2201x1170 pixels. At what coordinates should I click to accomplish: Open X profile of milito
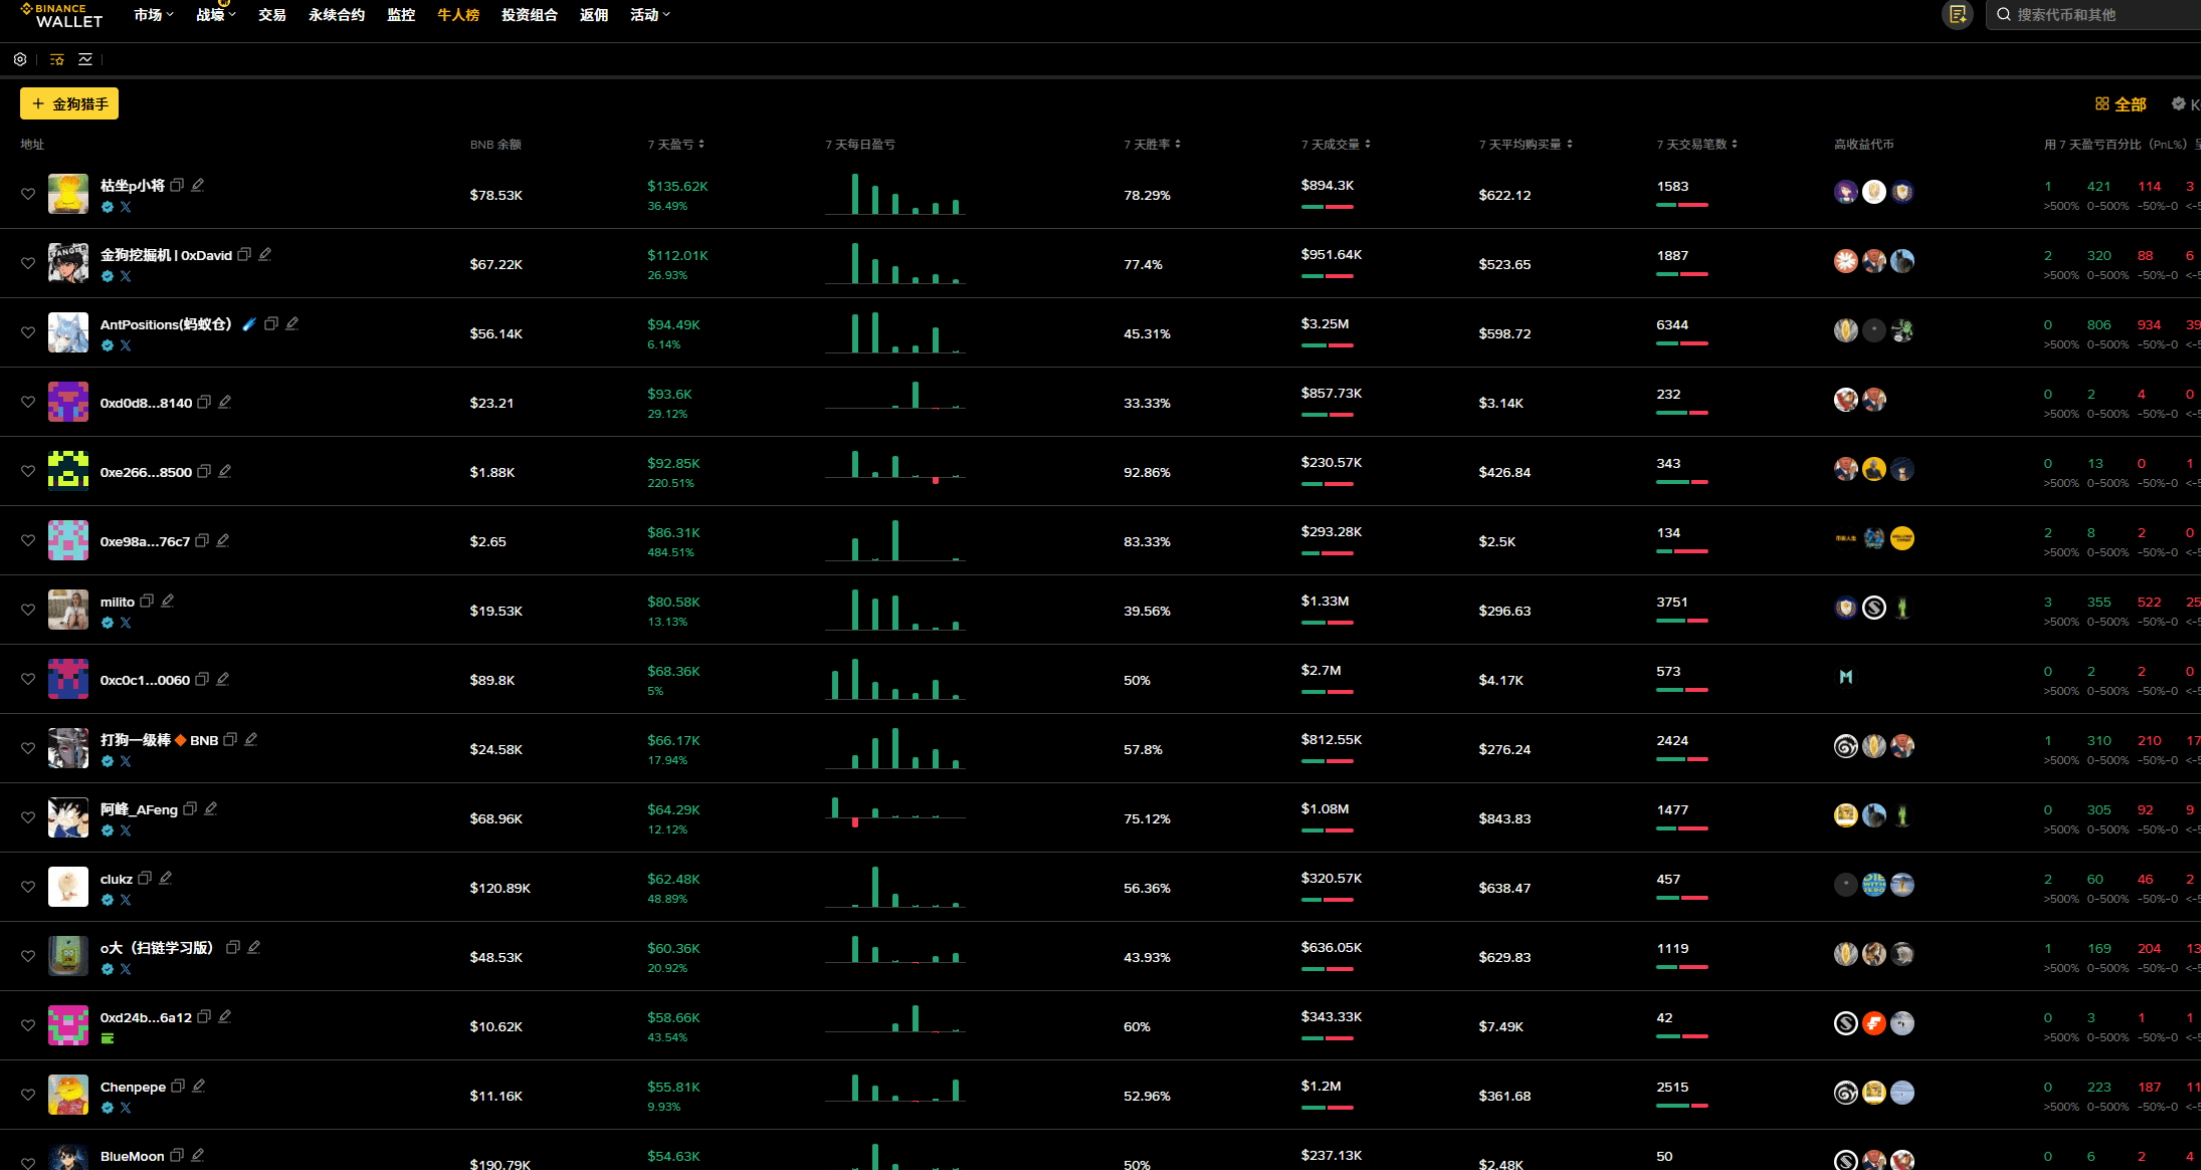tap(126, 623)
